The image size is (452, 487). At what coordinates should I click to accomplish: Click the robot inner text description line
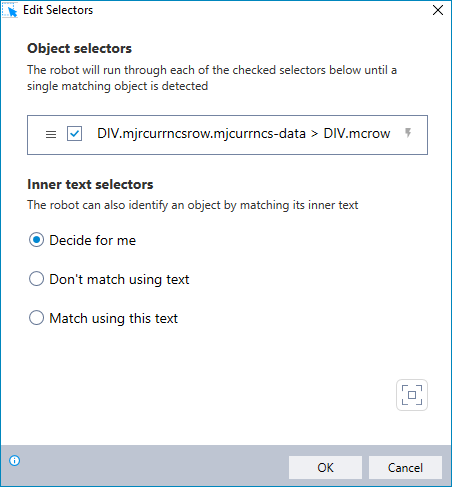tap(193, 205)
